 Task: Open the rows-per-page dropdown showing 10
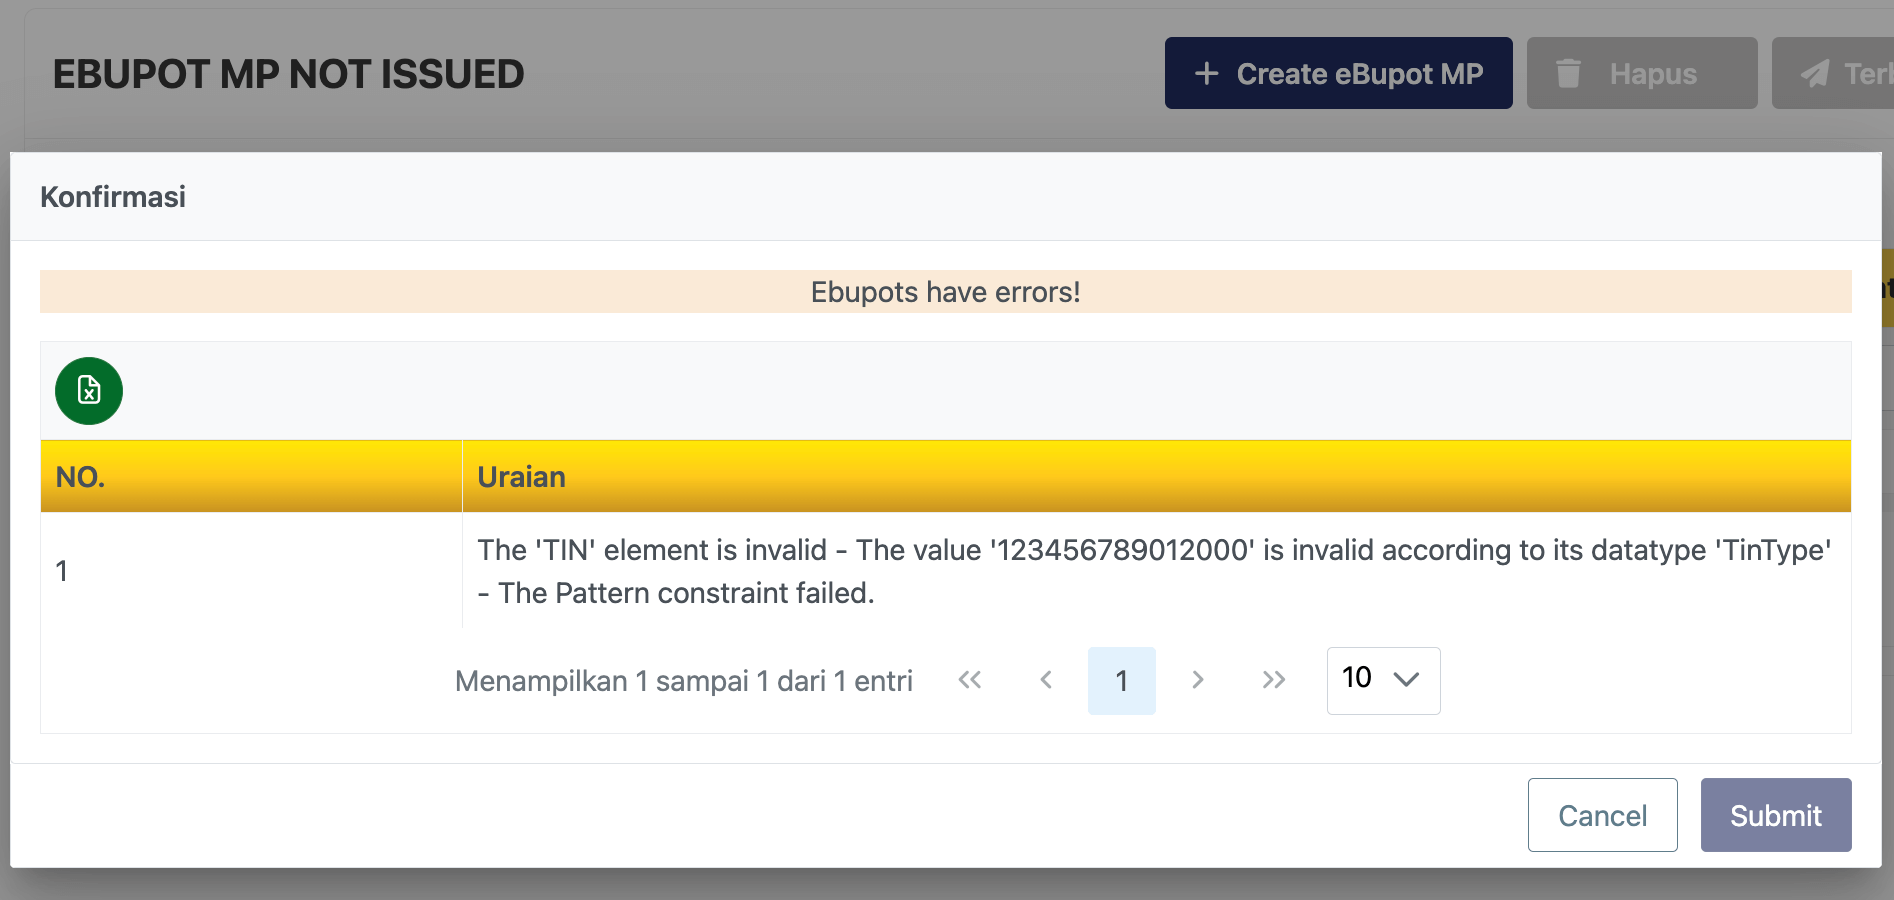click(1383, 680)
